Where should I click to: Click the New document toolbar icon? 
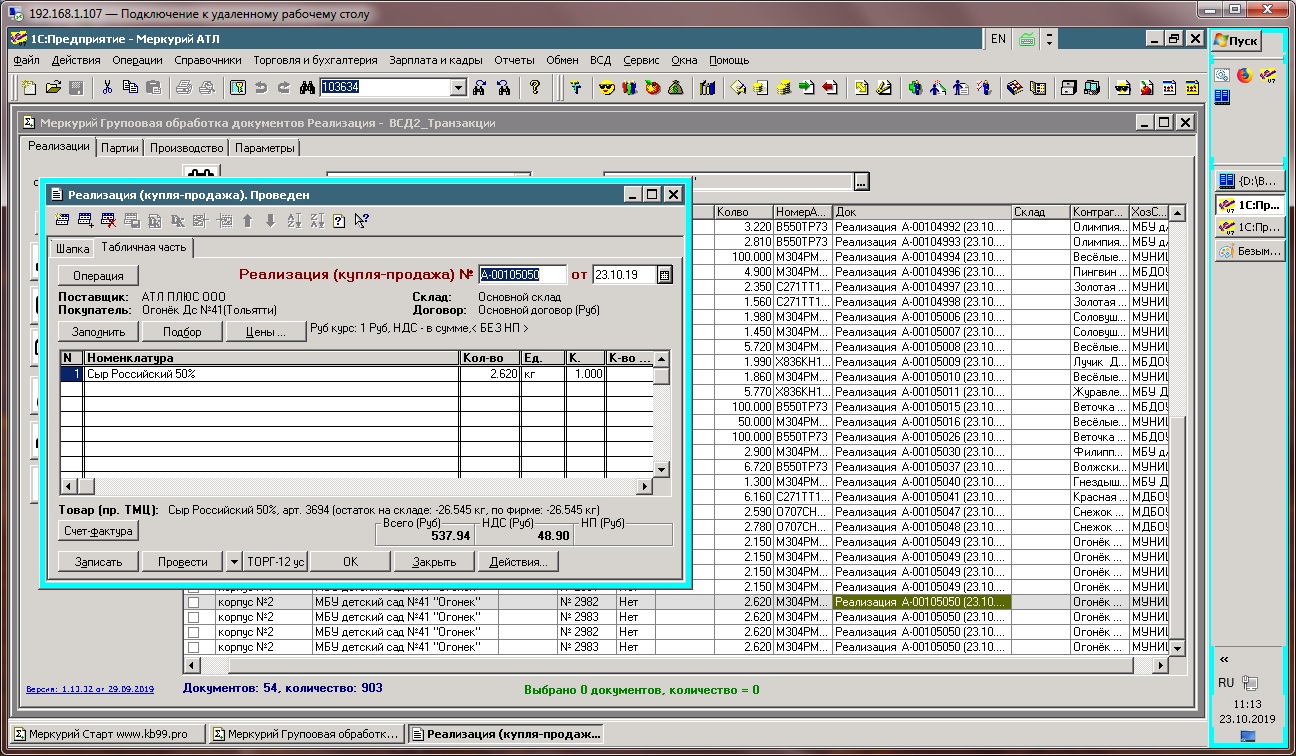pos(29,88)
